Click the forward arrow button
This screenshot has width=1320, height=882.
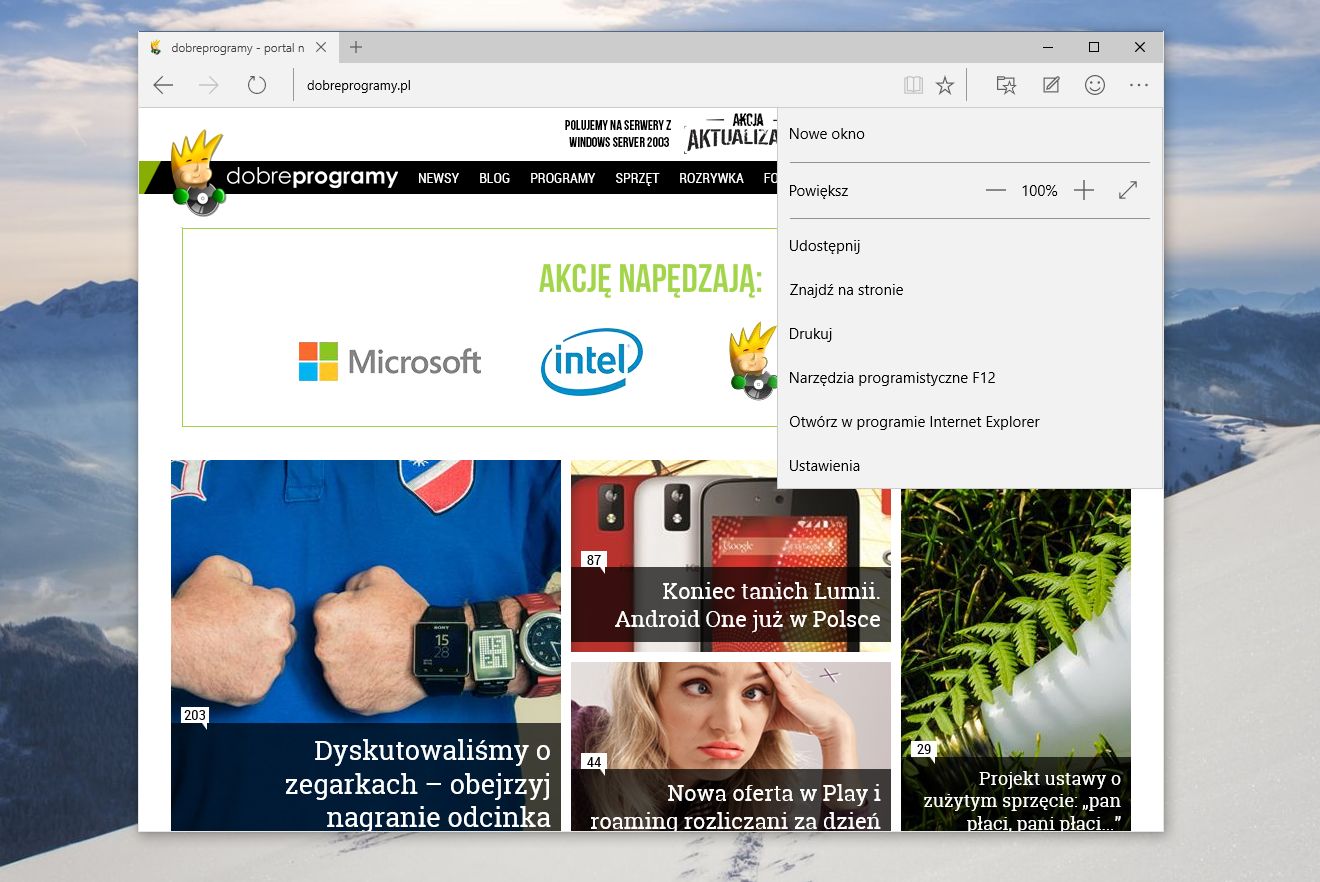(x=209, y=86)
